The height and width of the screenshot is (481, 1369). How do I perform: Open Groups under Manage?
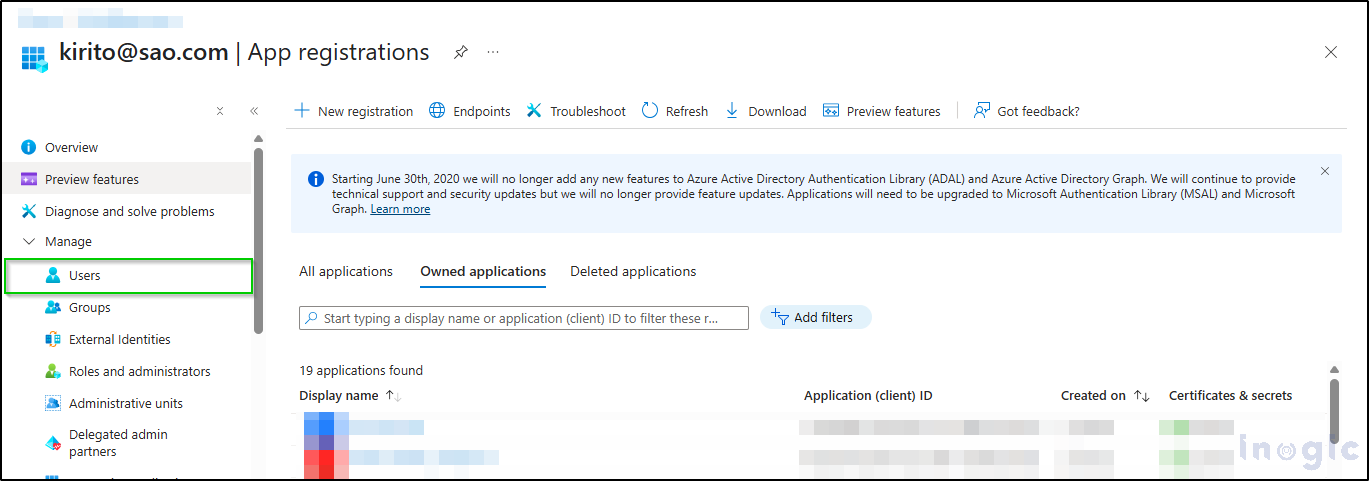coord(90,308)
